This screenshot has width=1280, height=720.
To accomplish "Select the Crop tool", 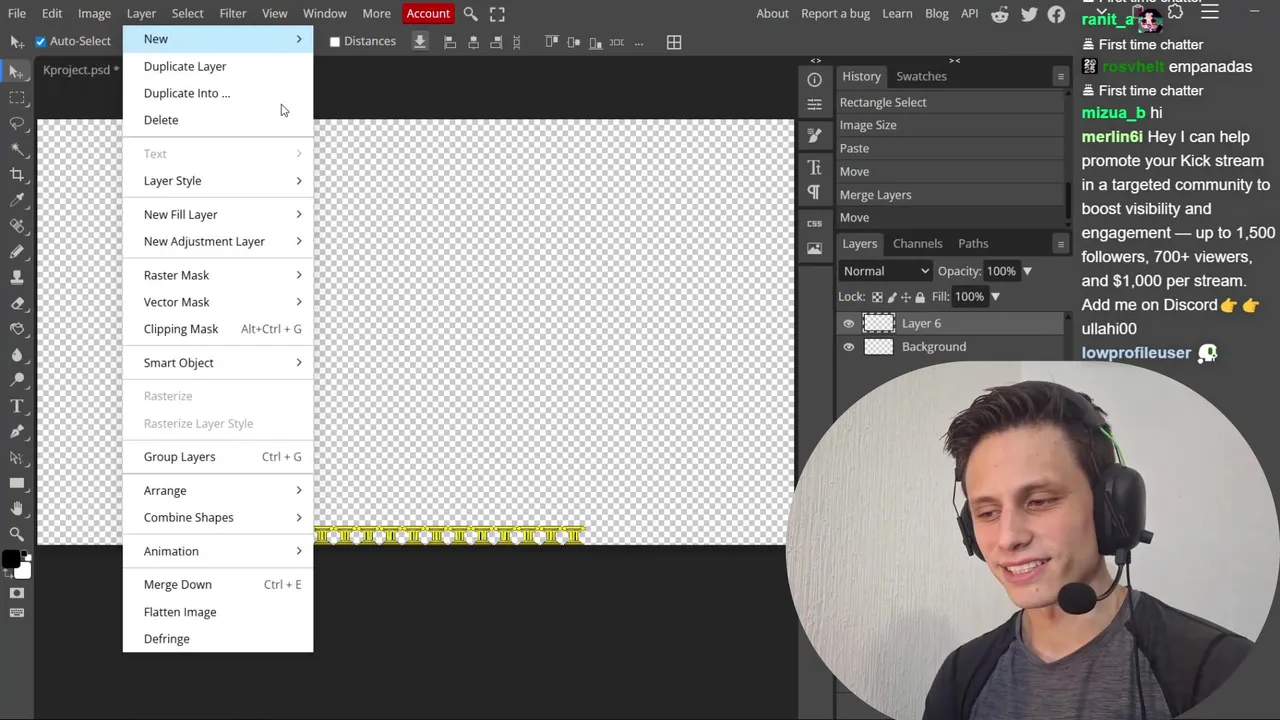I will (17, 175).
